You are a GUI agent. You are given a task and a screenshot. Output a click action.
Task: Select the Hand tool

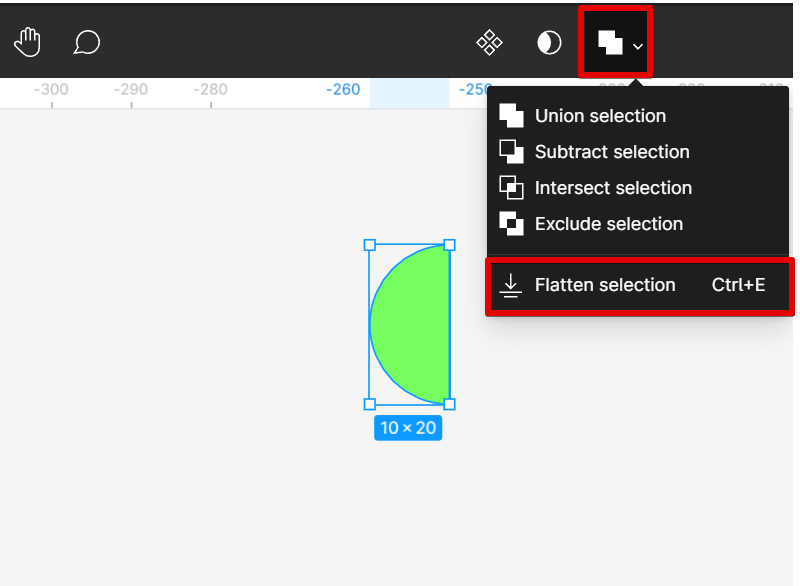click(27, 42)
